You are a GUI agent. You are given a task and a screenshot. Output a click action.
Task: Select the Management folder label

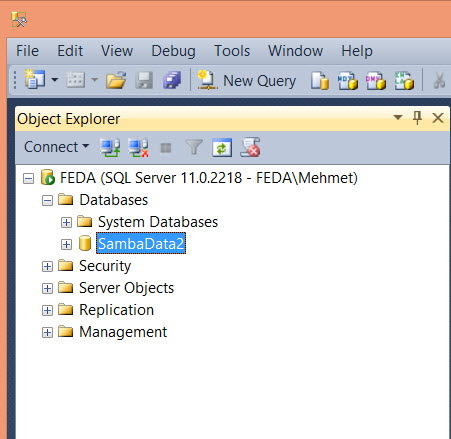[123, 332]
